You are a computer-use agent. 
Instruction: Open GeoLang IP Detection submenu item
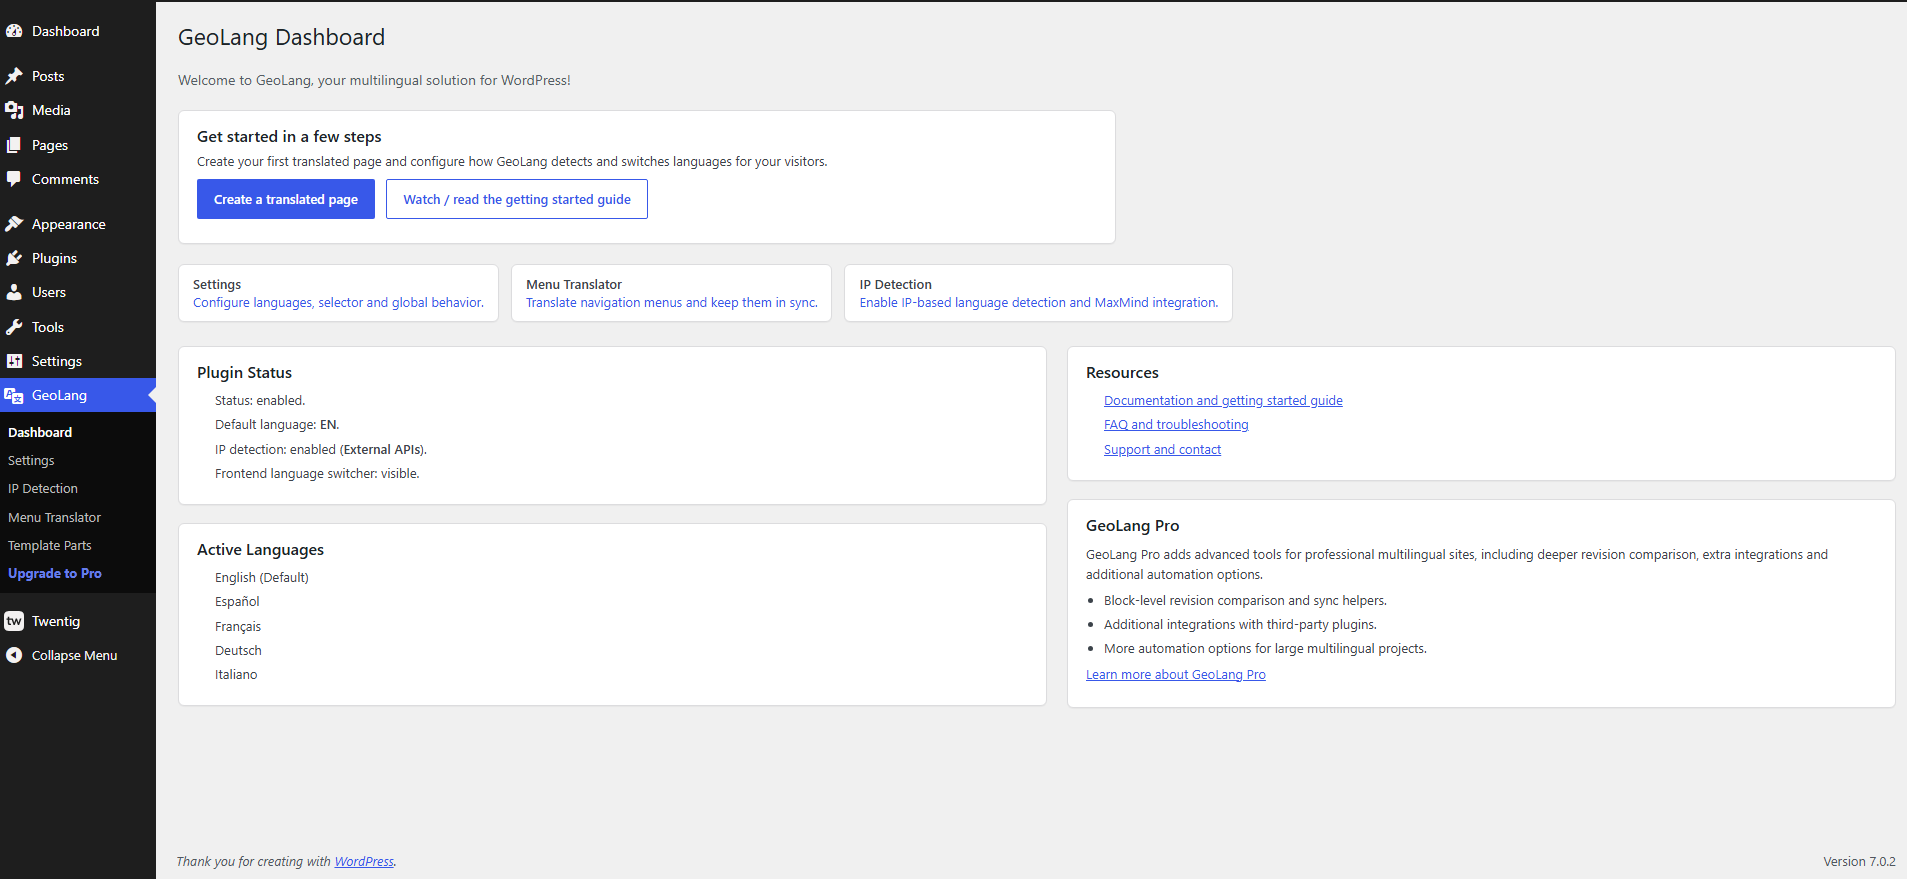tap(43, 488)
